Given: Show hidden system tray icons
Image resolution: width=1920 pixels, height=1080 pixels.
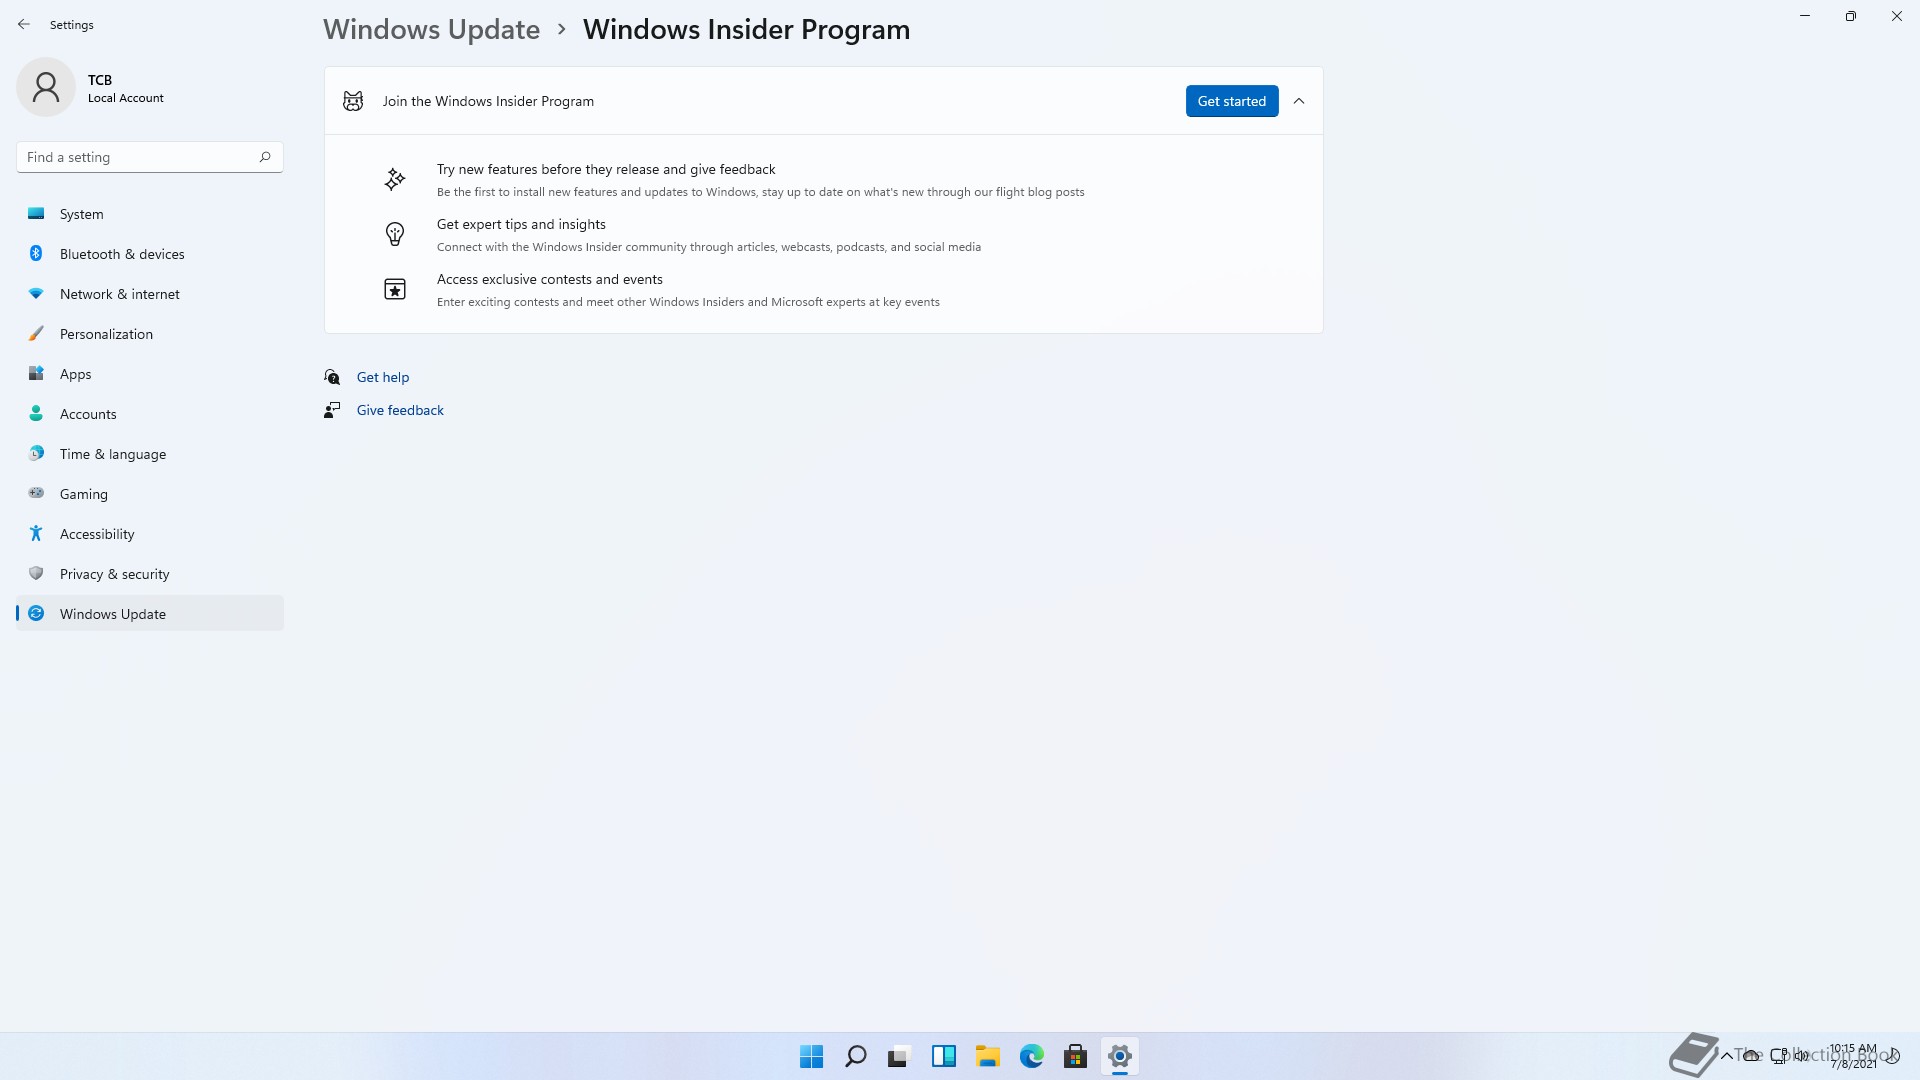Looking at the screenshot, I should pyautogui.click(x=1726, y=1055).
